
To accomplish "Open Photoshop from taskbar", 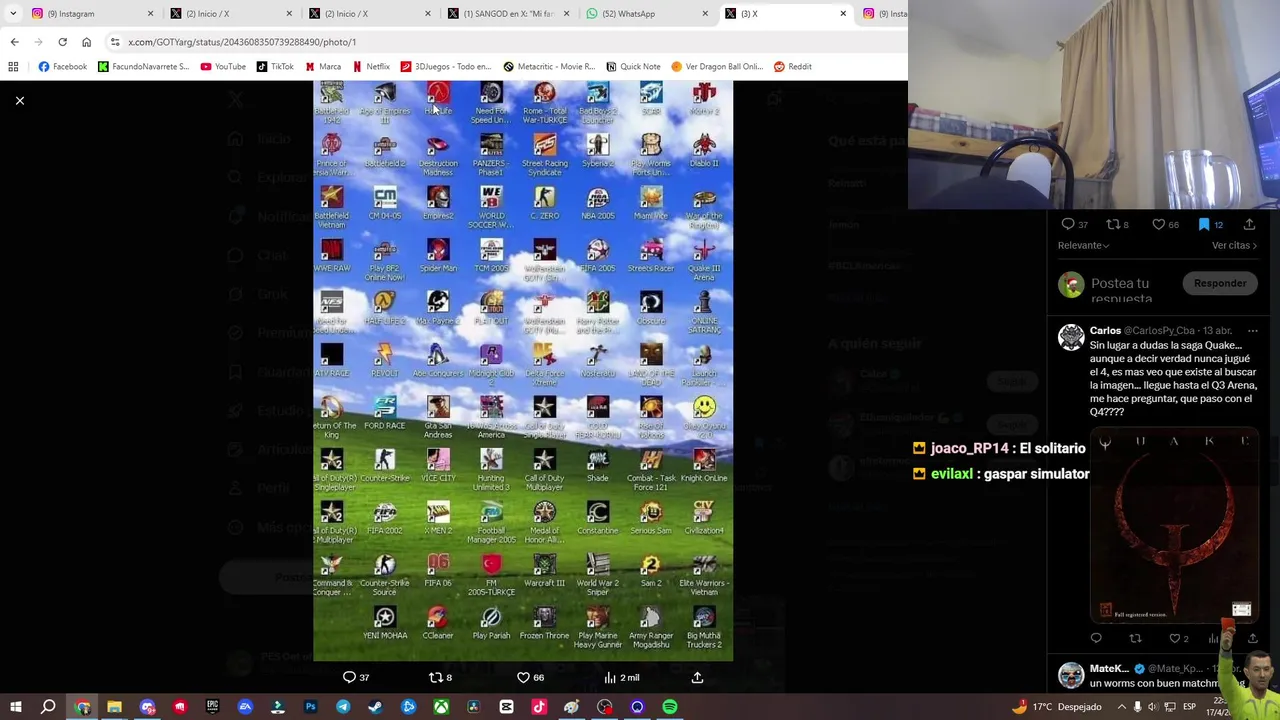I will pos(310,707).
